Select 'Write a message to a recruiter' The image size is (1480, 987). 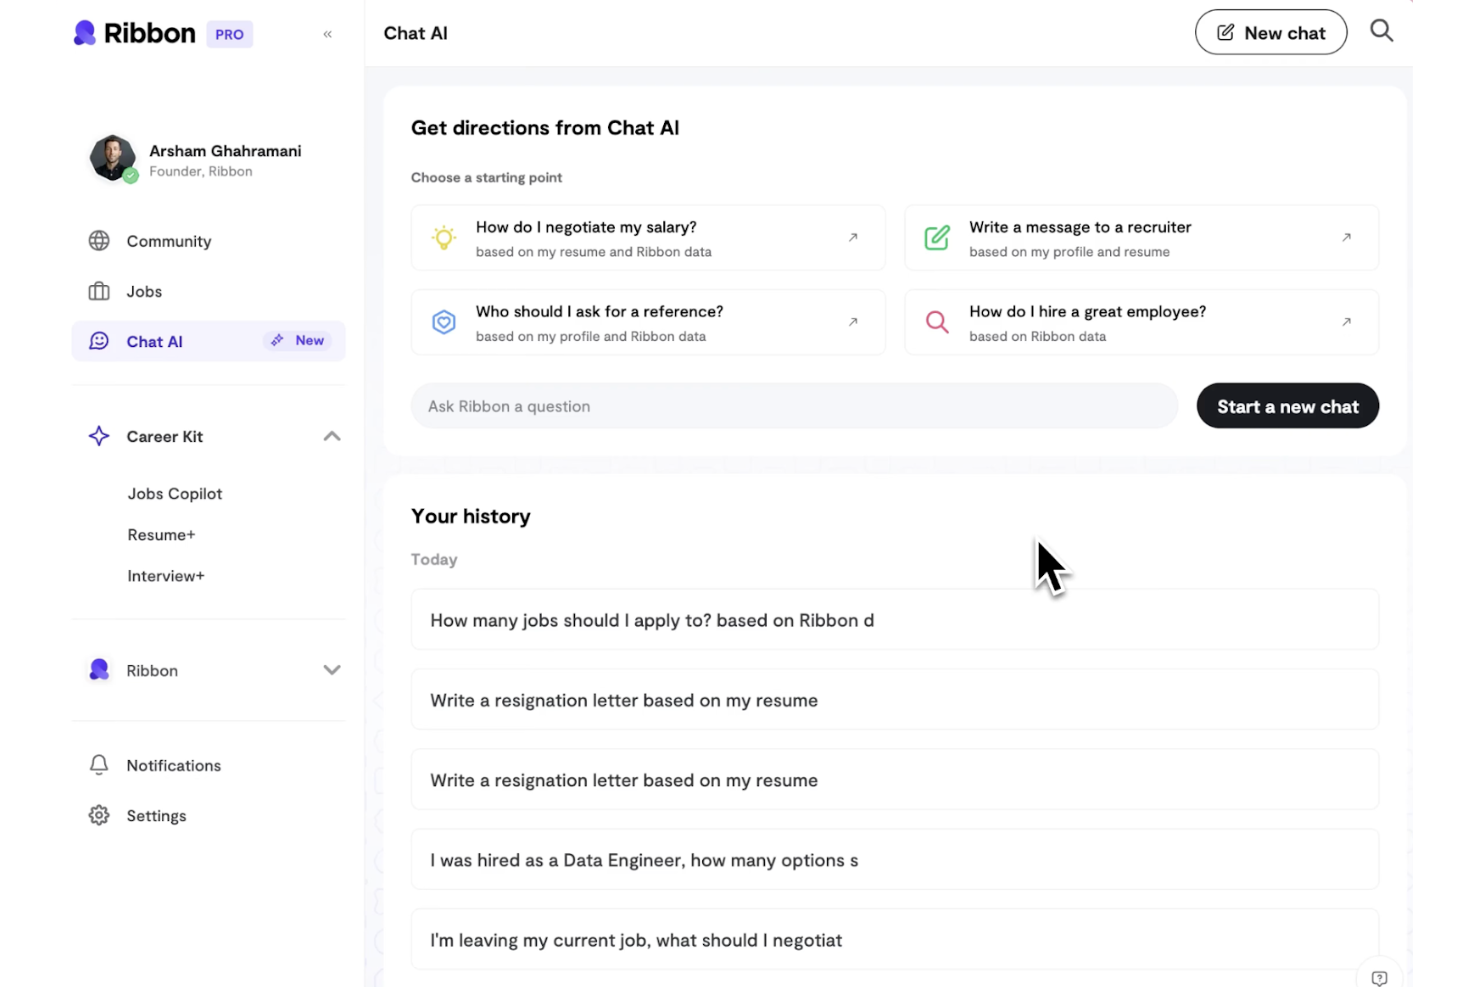(x=1141, y=238)
